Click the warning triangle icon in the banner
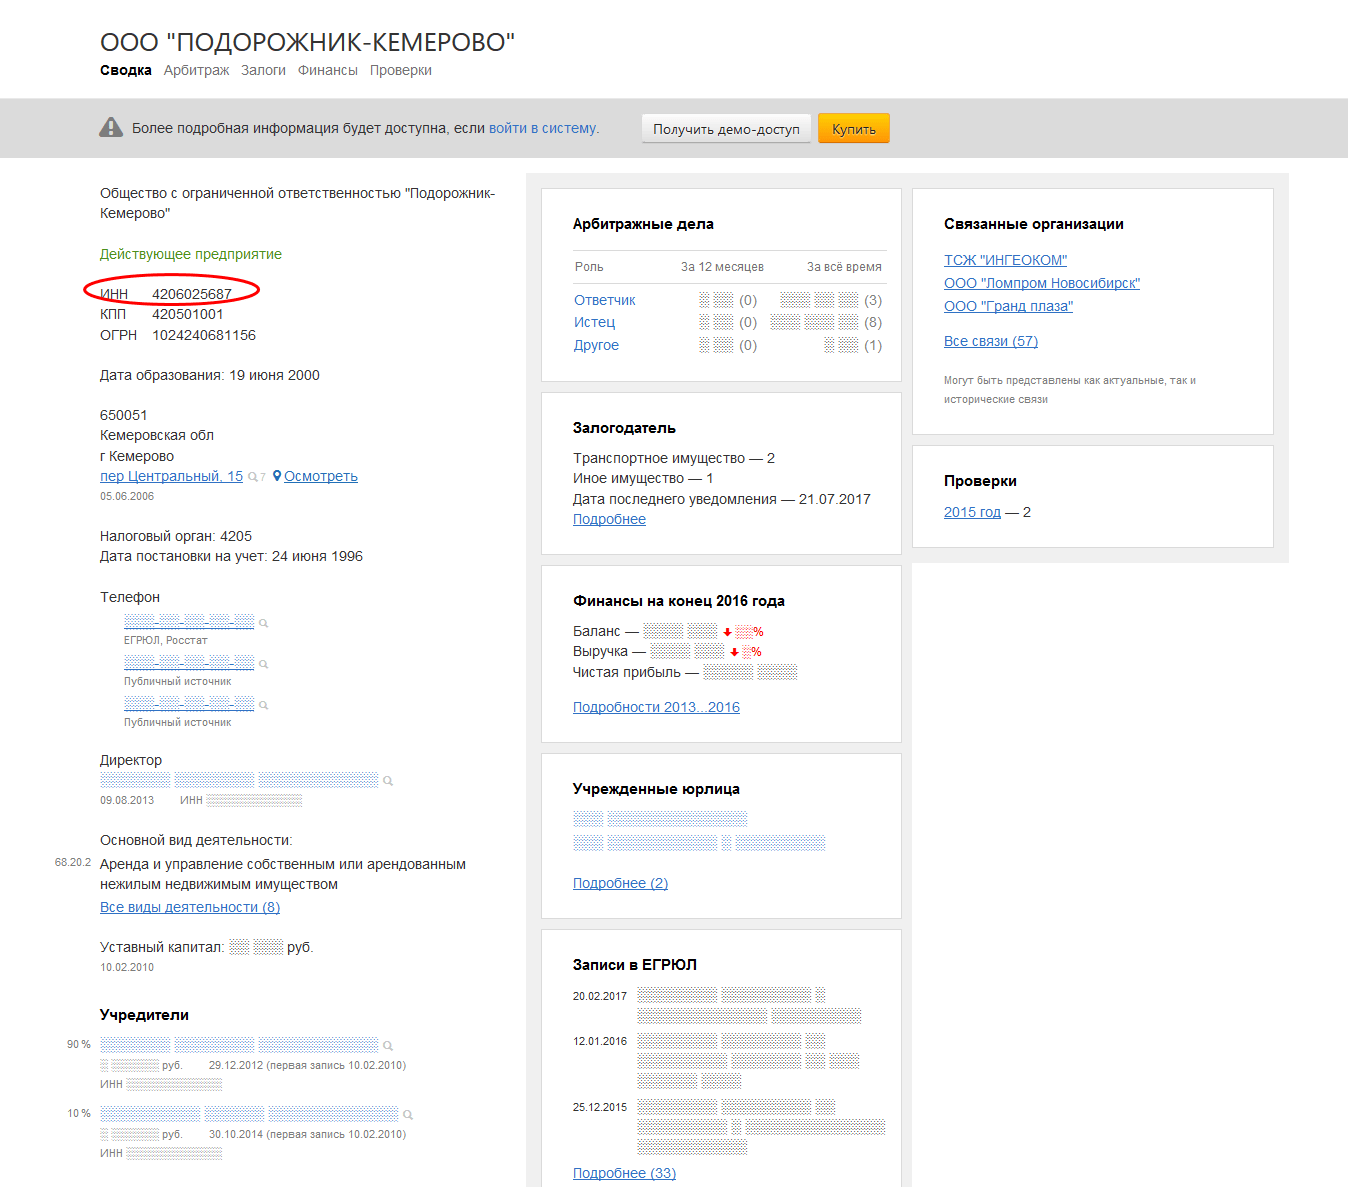 click(111, 128)
